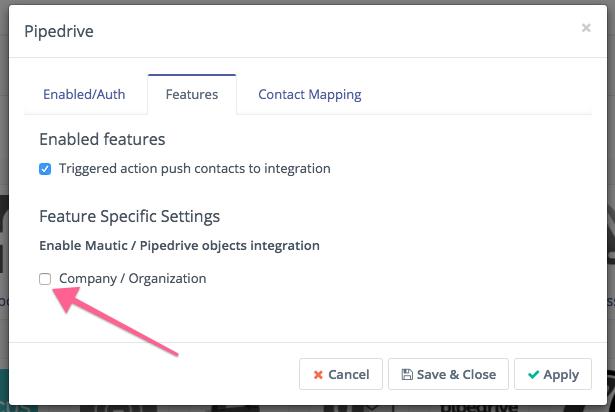
Task: Click the Apply button
Action: click(553, 374)
